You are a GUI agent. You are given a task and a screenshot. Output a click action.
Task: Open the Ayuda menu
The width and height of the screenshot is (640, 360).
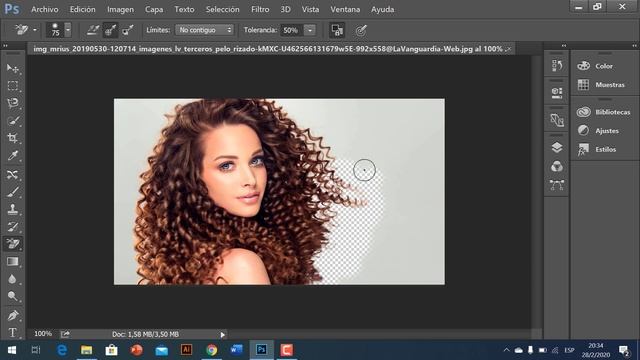382,9
